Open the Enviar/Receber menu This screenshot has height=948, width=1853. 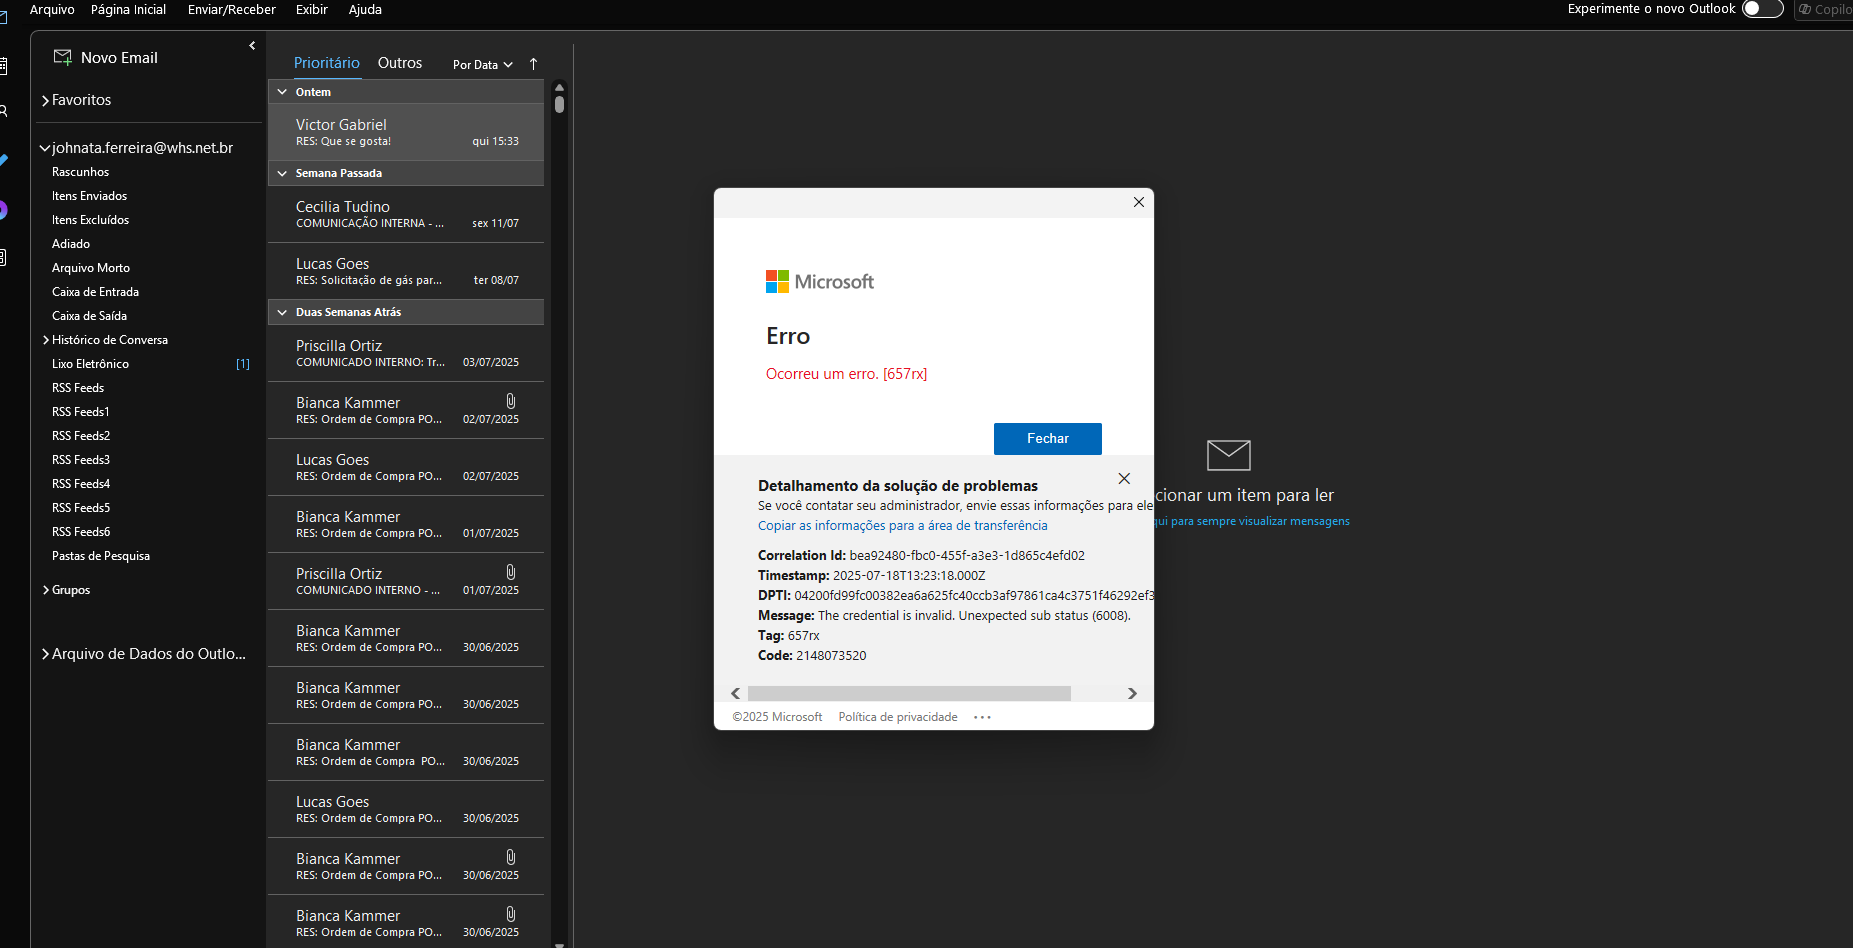[231, 9]
